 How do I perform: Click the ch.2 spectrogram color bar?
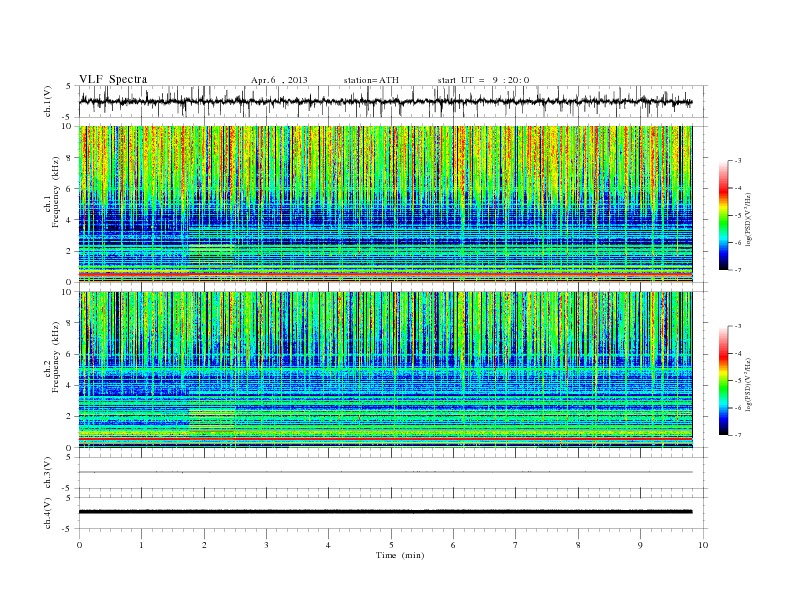724,380
